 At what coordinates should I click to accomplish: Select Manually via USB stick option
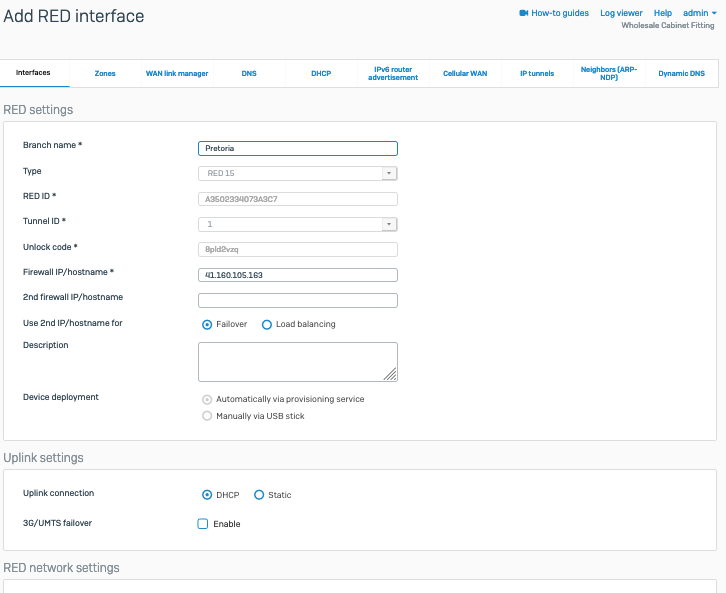click(207, 416)
